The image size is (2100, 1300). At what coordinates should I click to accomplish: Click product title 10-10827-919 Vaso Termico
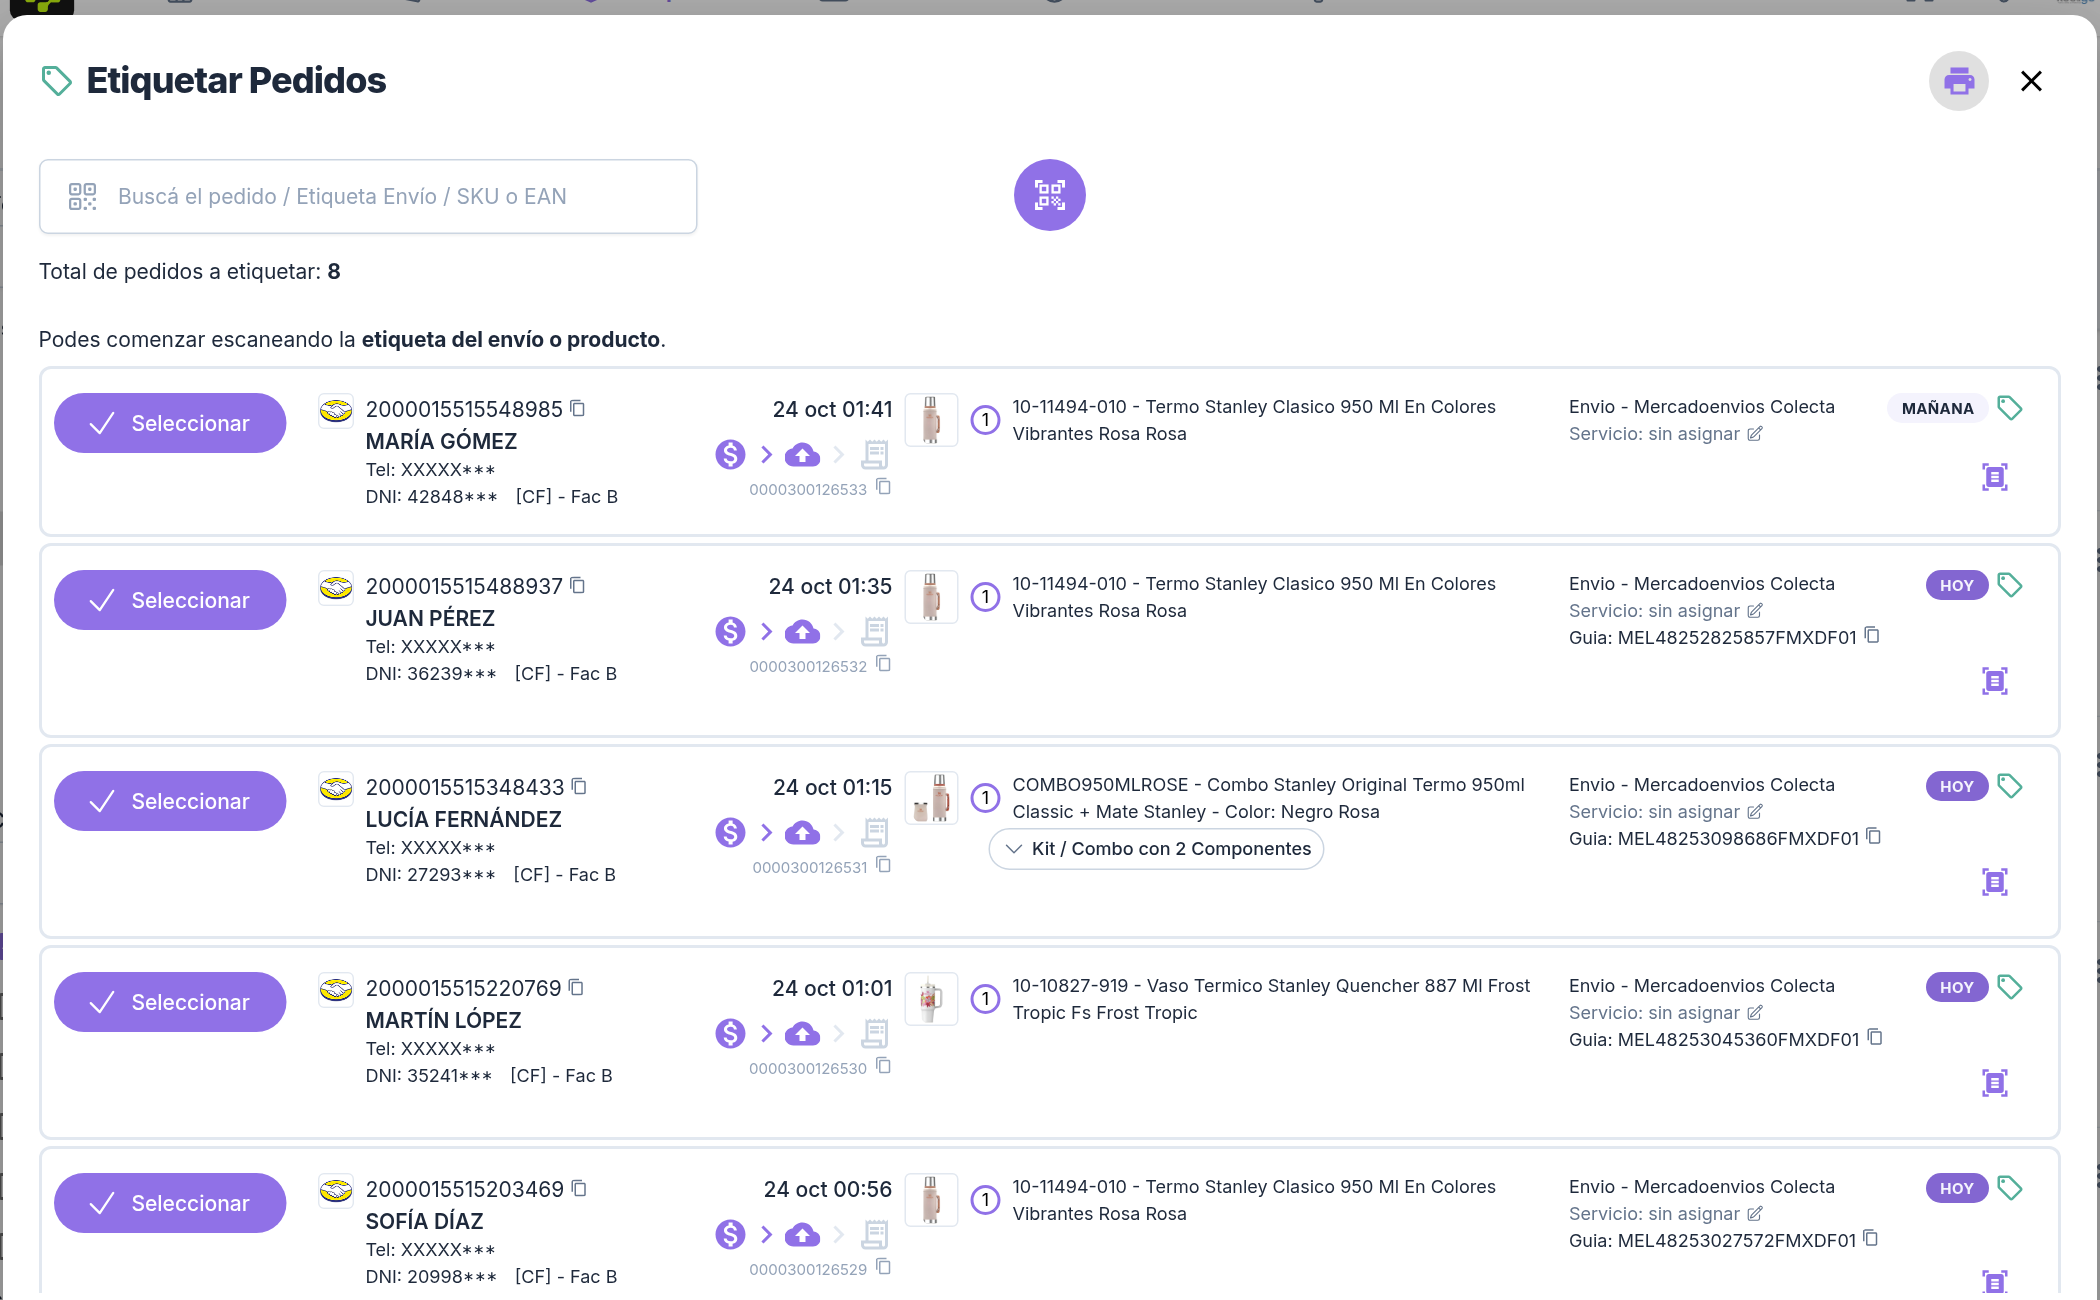pyautogui.click(x=1271, y=999)
